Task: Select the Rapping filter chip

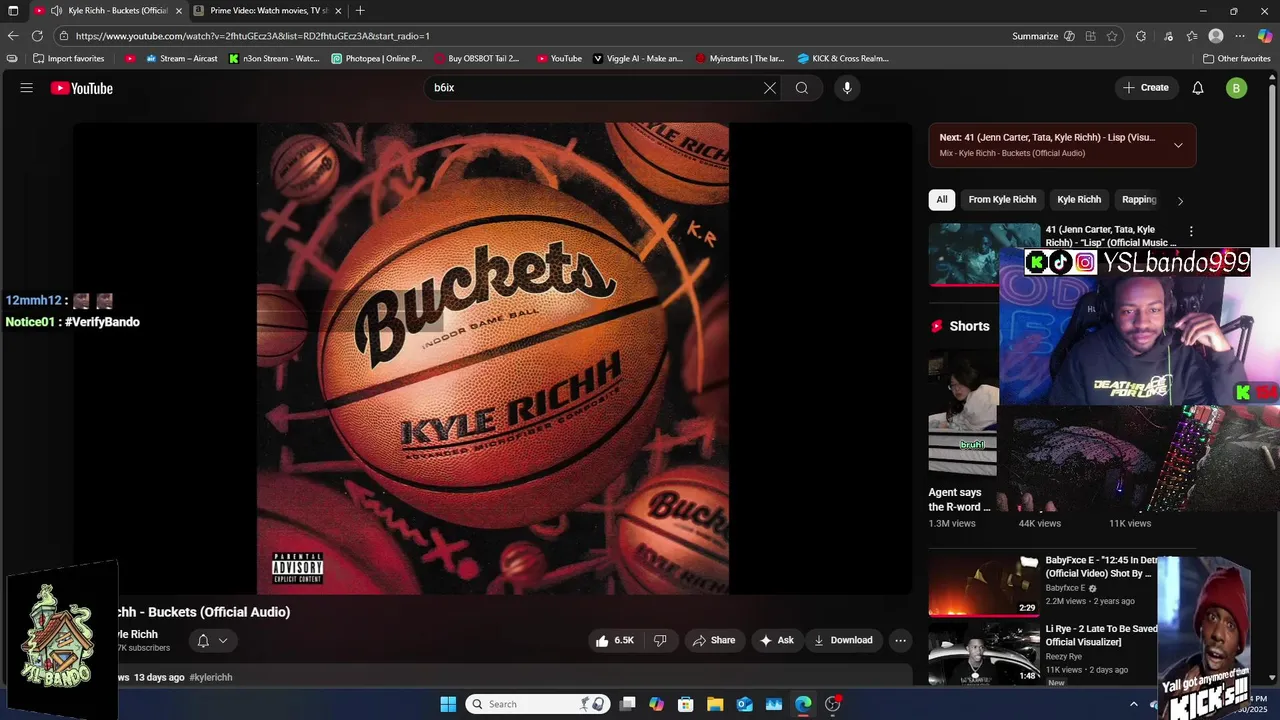Action: (x=1138, y=199)
